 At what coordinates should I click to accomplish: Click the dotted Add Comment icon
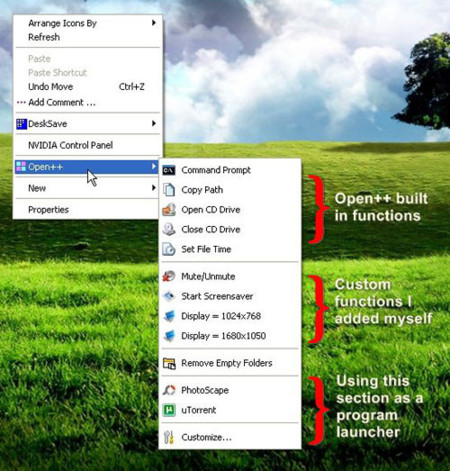21,102
